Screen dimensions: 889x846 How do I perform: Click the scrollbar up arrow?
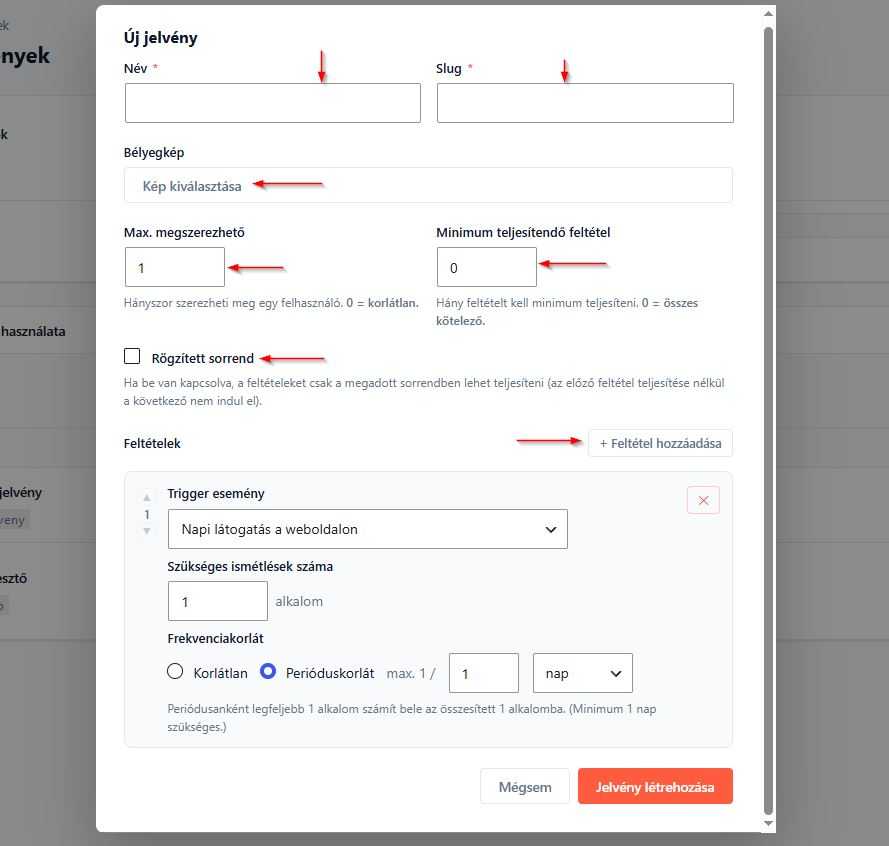click(x=768, y=14)
